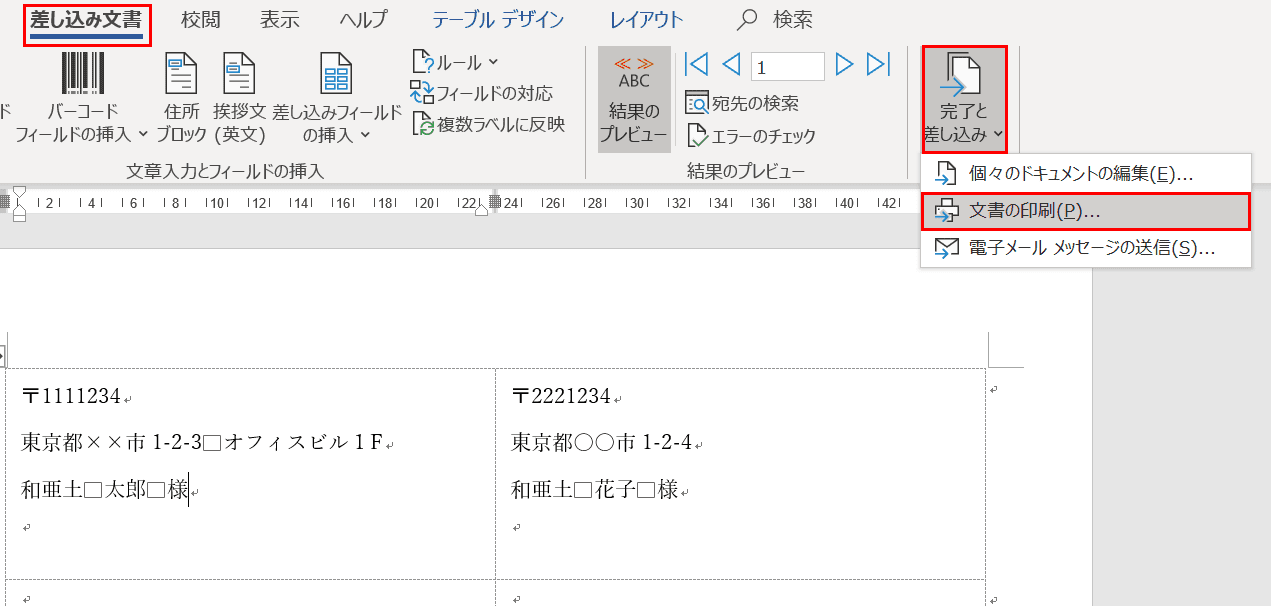Viewport: 1271px width, 606px height.
Task: Switch to the 表示 tab
Action: click(x=279, y=20)
